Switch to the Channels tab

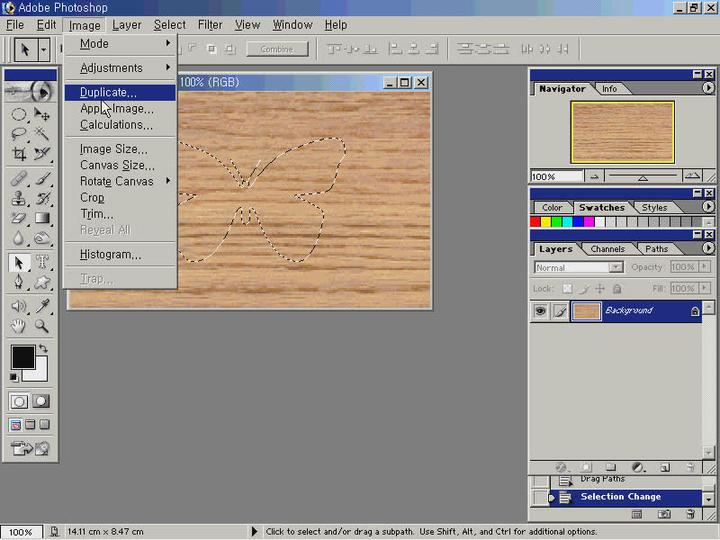click(x=608, y=249)
